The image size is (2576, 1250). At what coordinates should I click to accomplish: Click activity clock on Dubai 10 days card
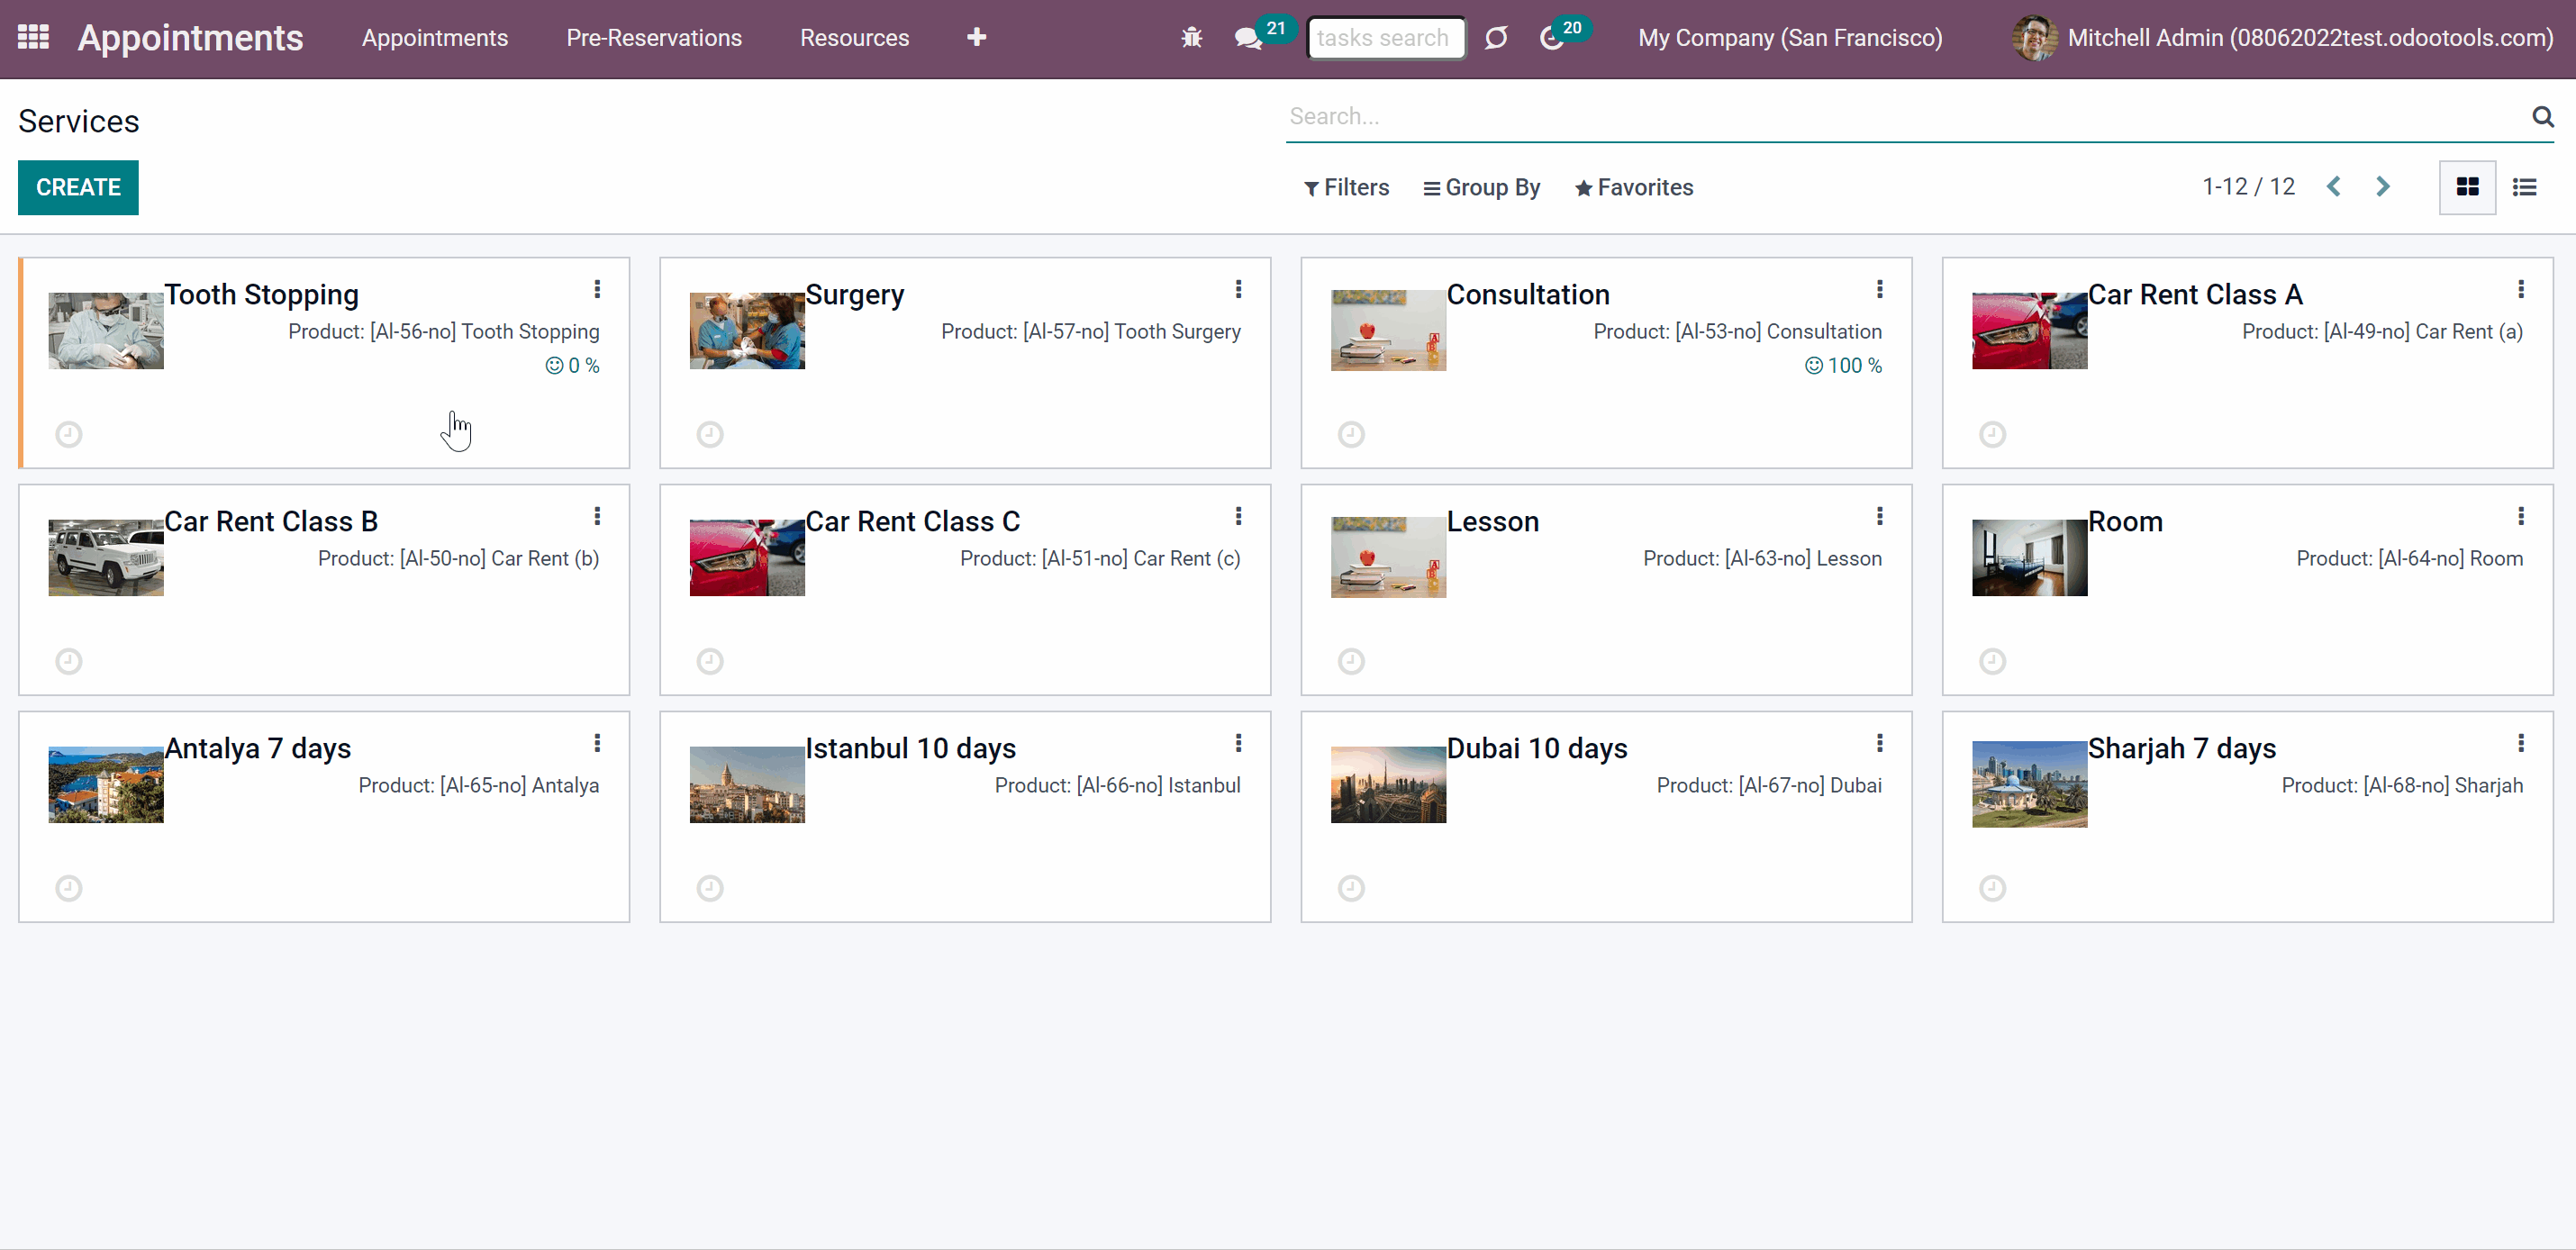click(1351, 888)
